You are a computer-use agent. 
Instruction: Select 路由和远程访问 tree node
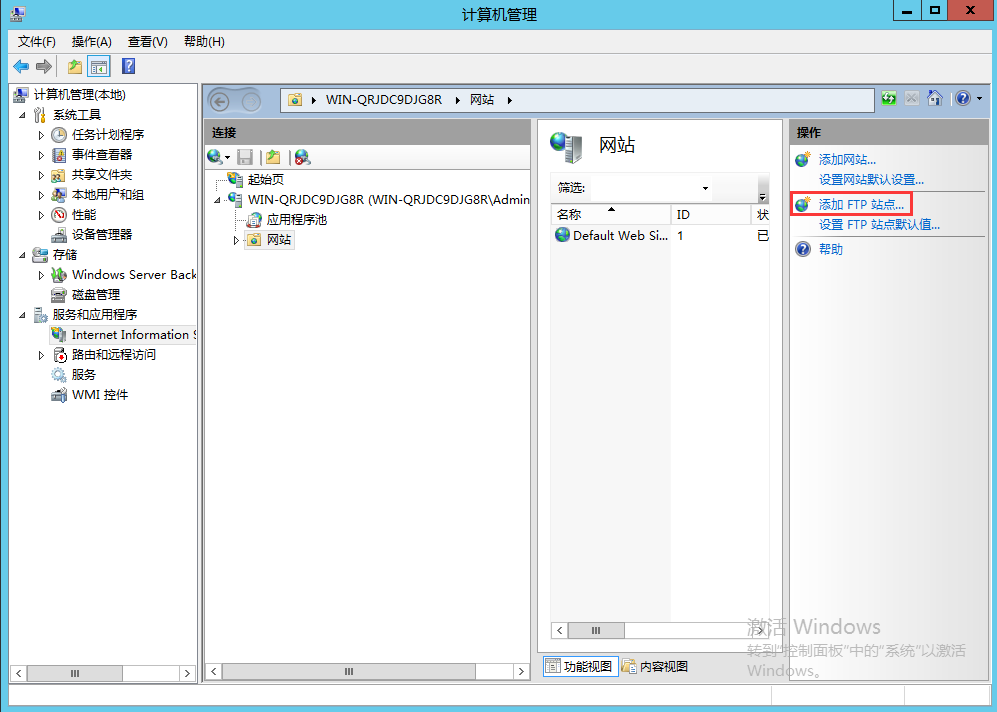click(113, 355)
